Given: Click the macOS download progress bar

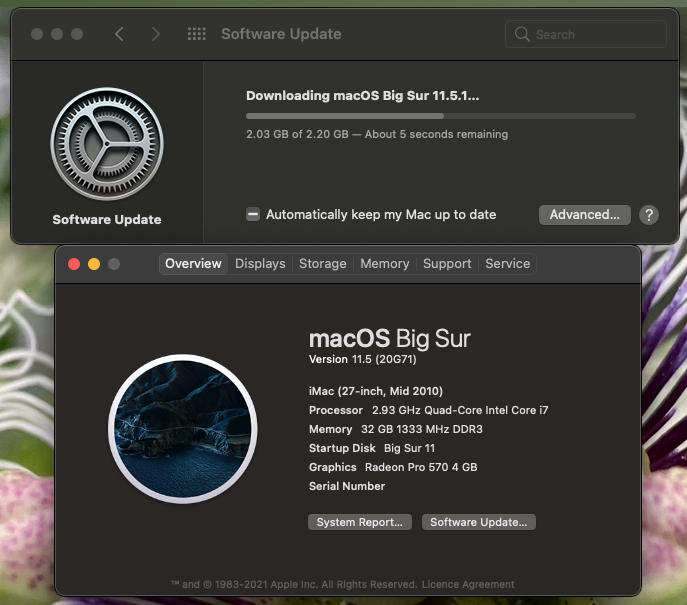Looking at the screenshot, I should (x=440, y=116).
